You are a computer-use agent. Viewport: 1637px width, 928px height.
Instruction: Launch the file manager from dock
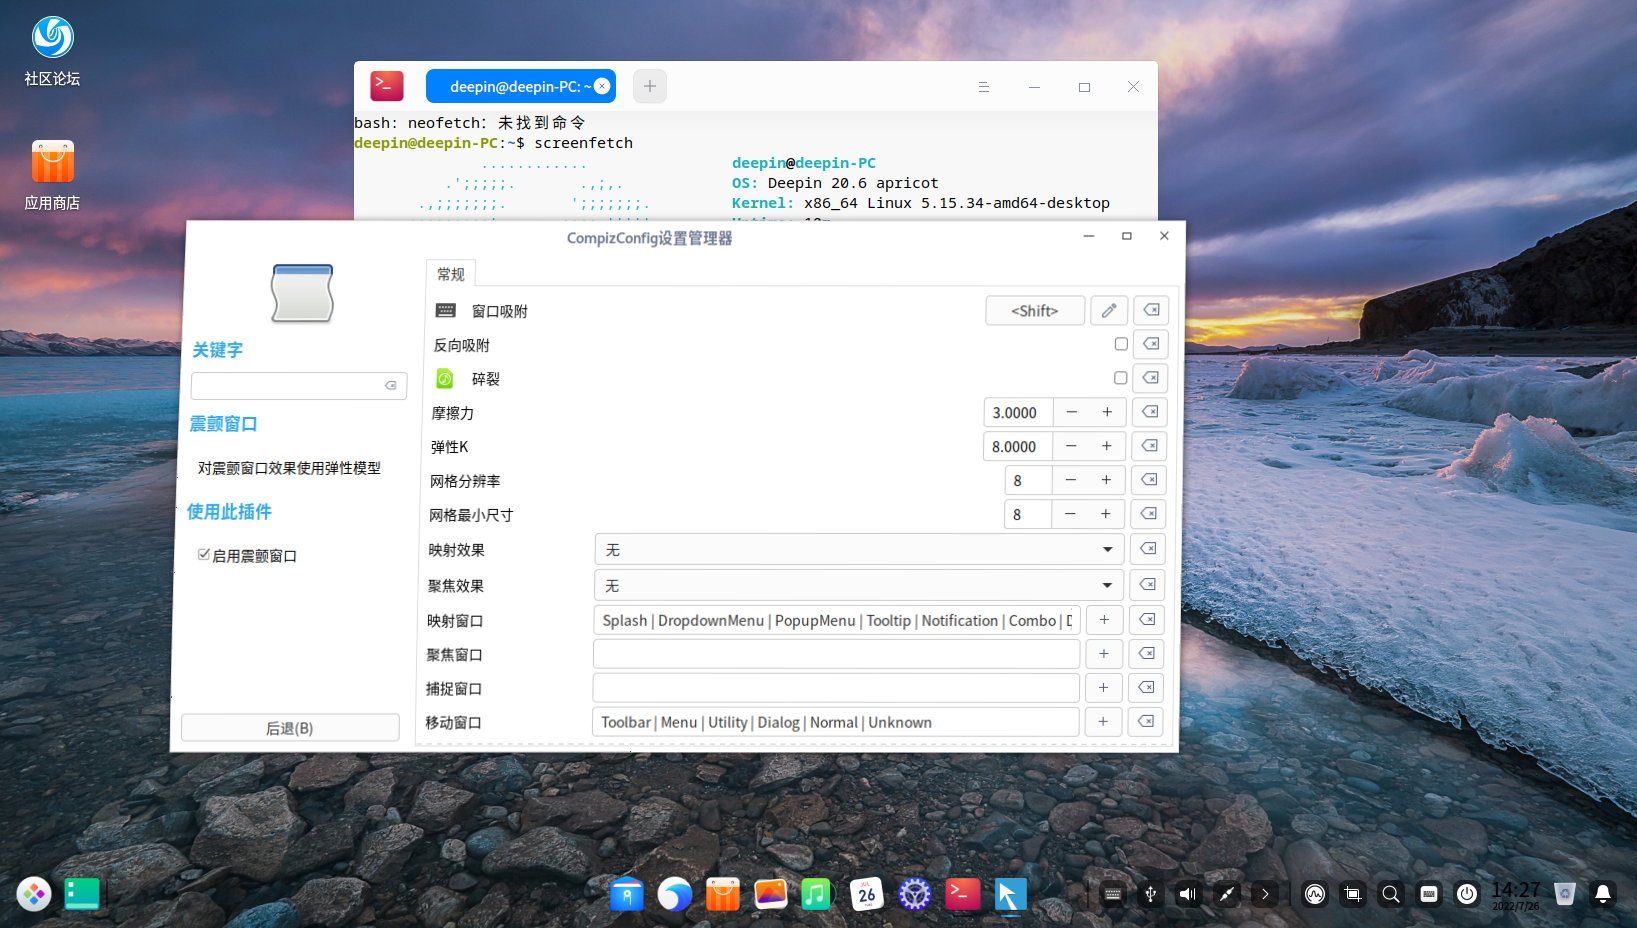coord(627,894)
